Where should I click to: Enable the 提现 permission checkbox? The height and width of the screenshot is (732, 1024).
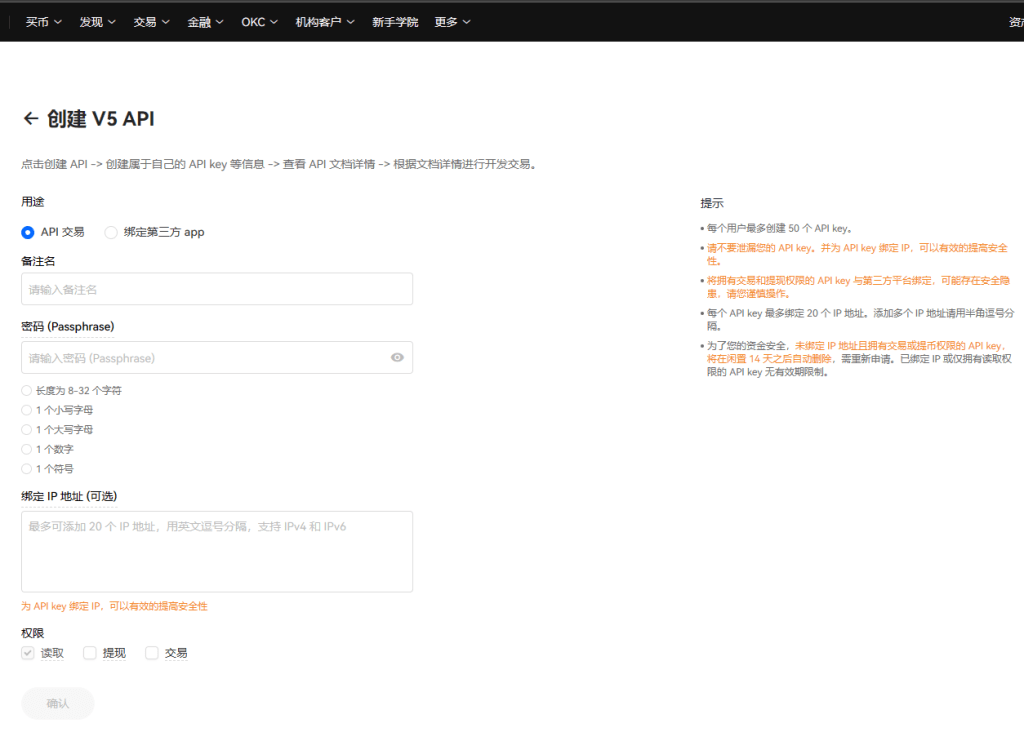pos(90,653)
